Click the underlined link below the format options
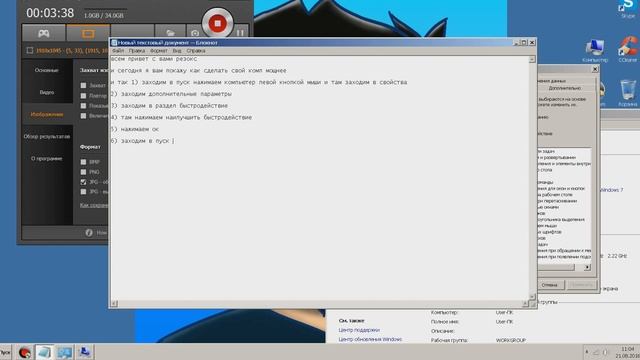640x360 pixels. [94, 205]
